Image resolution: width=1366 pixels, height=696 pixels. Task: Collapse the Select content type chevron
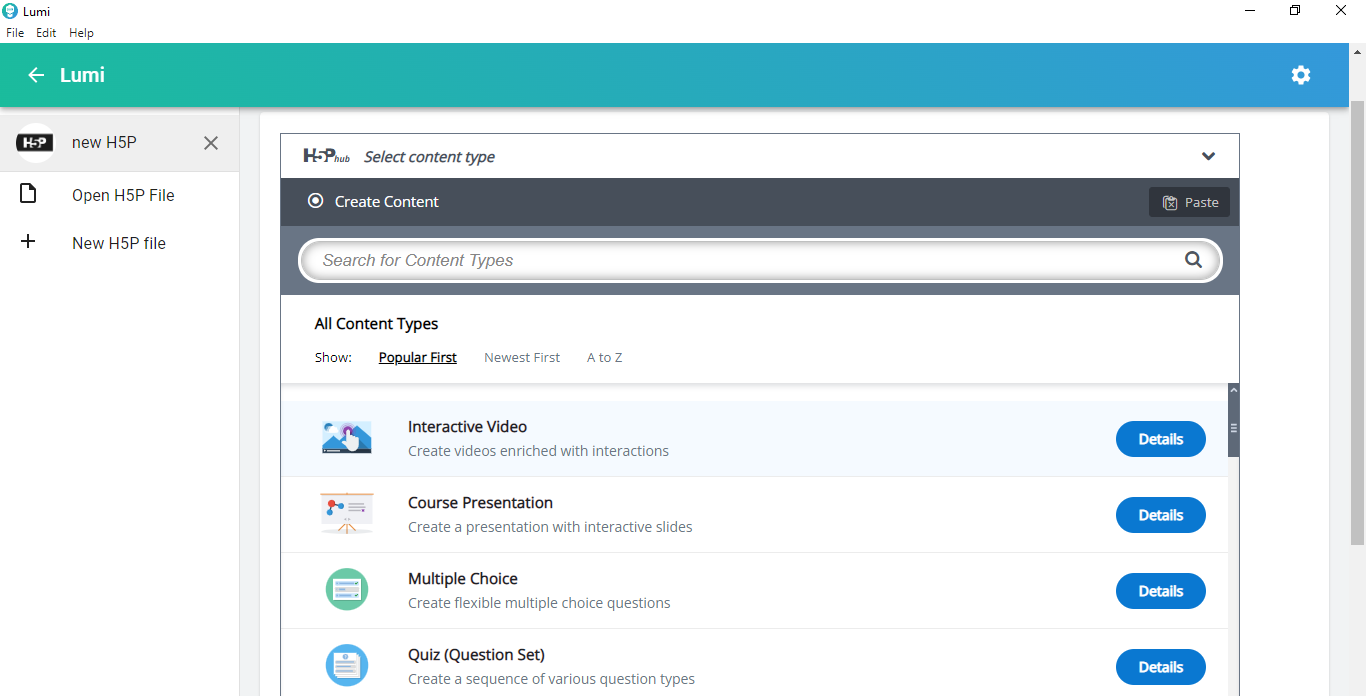pos(1208,156)
